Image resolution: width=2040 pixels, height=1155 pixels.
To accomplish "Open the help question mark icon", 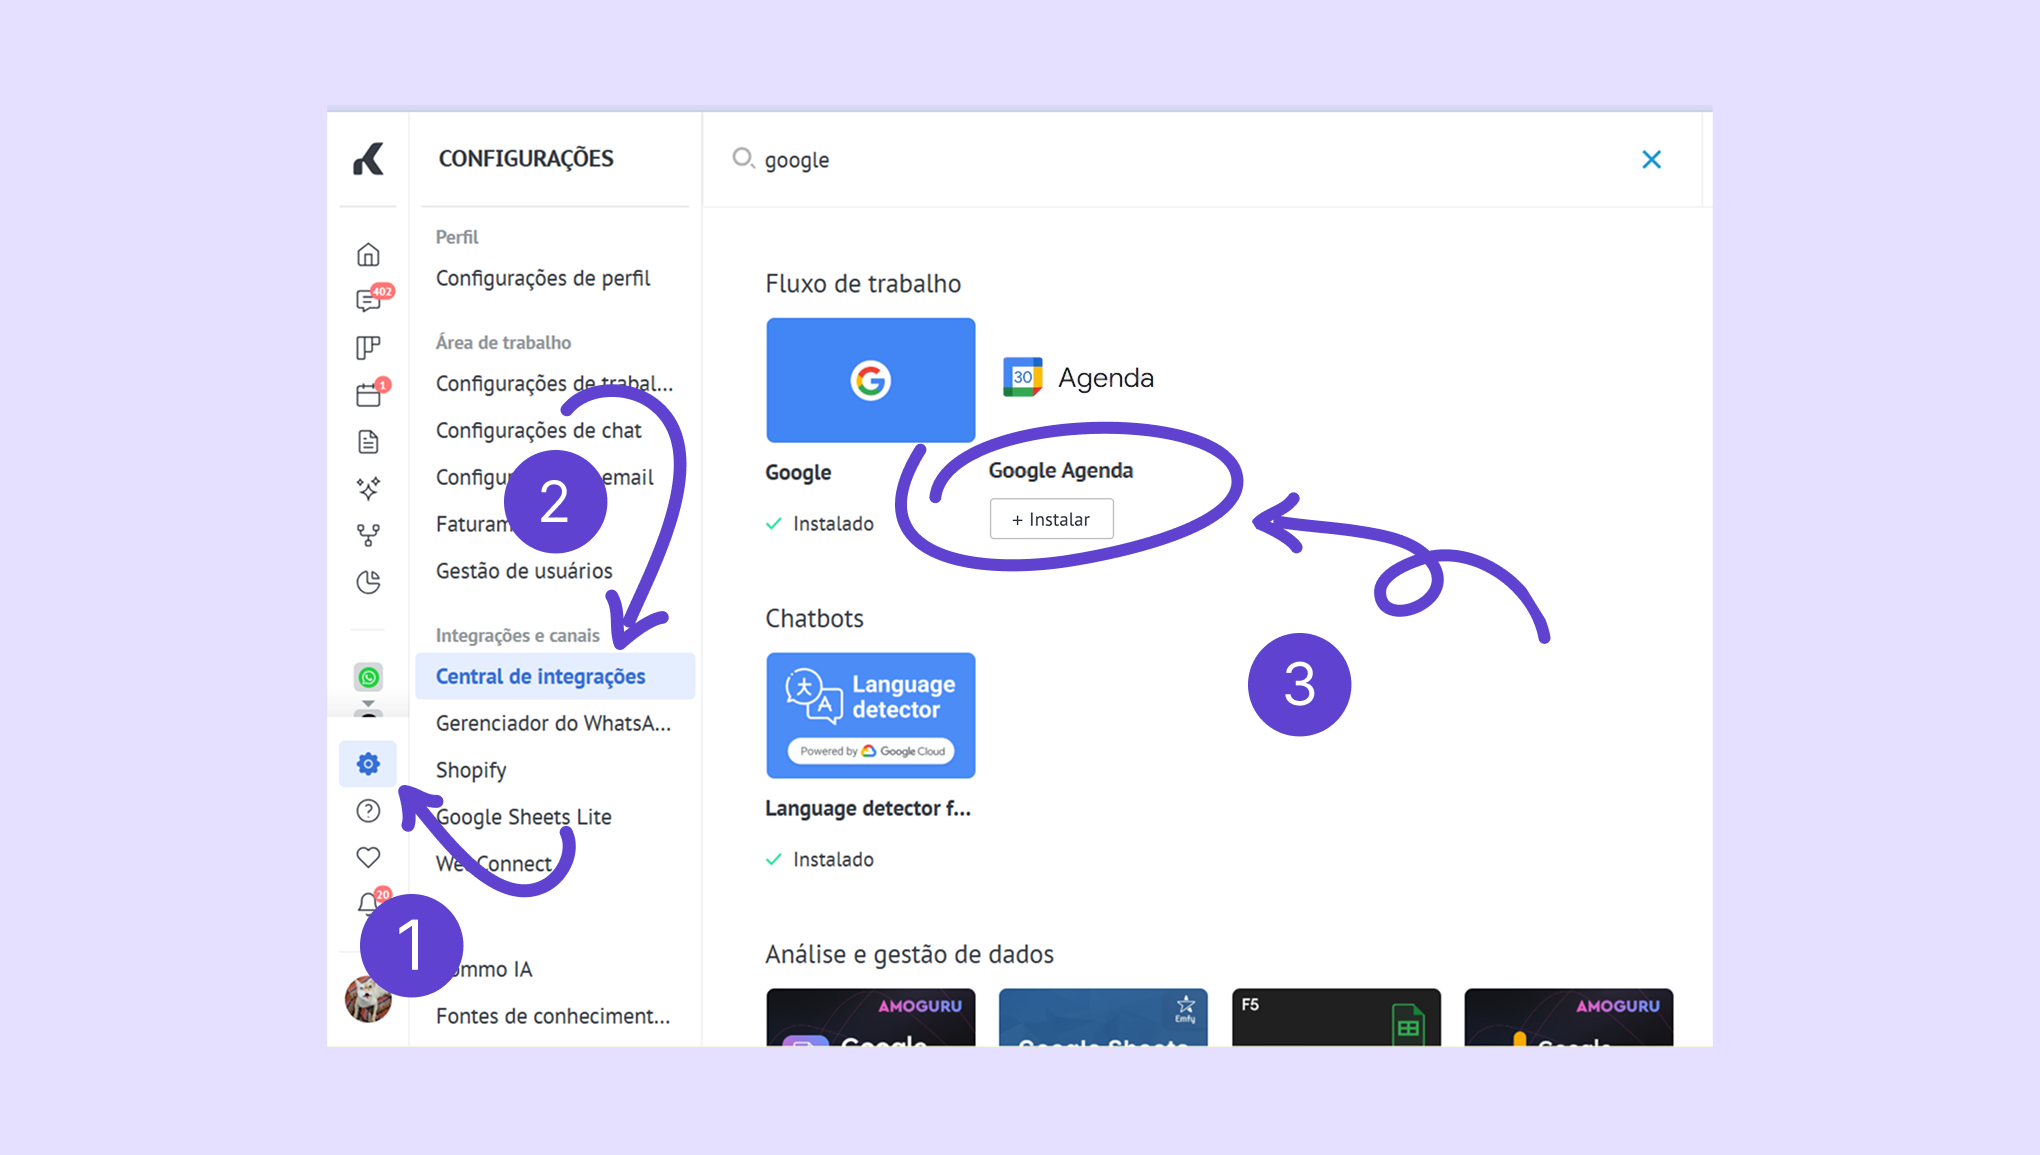I will pyautogui.click(x=368, y=810).
